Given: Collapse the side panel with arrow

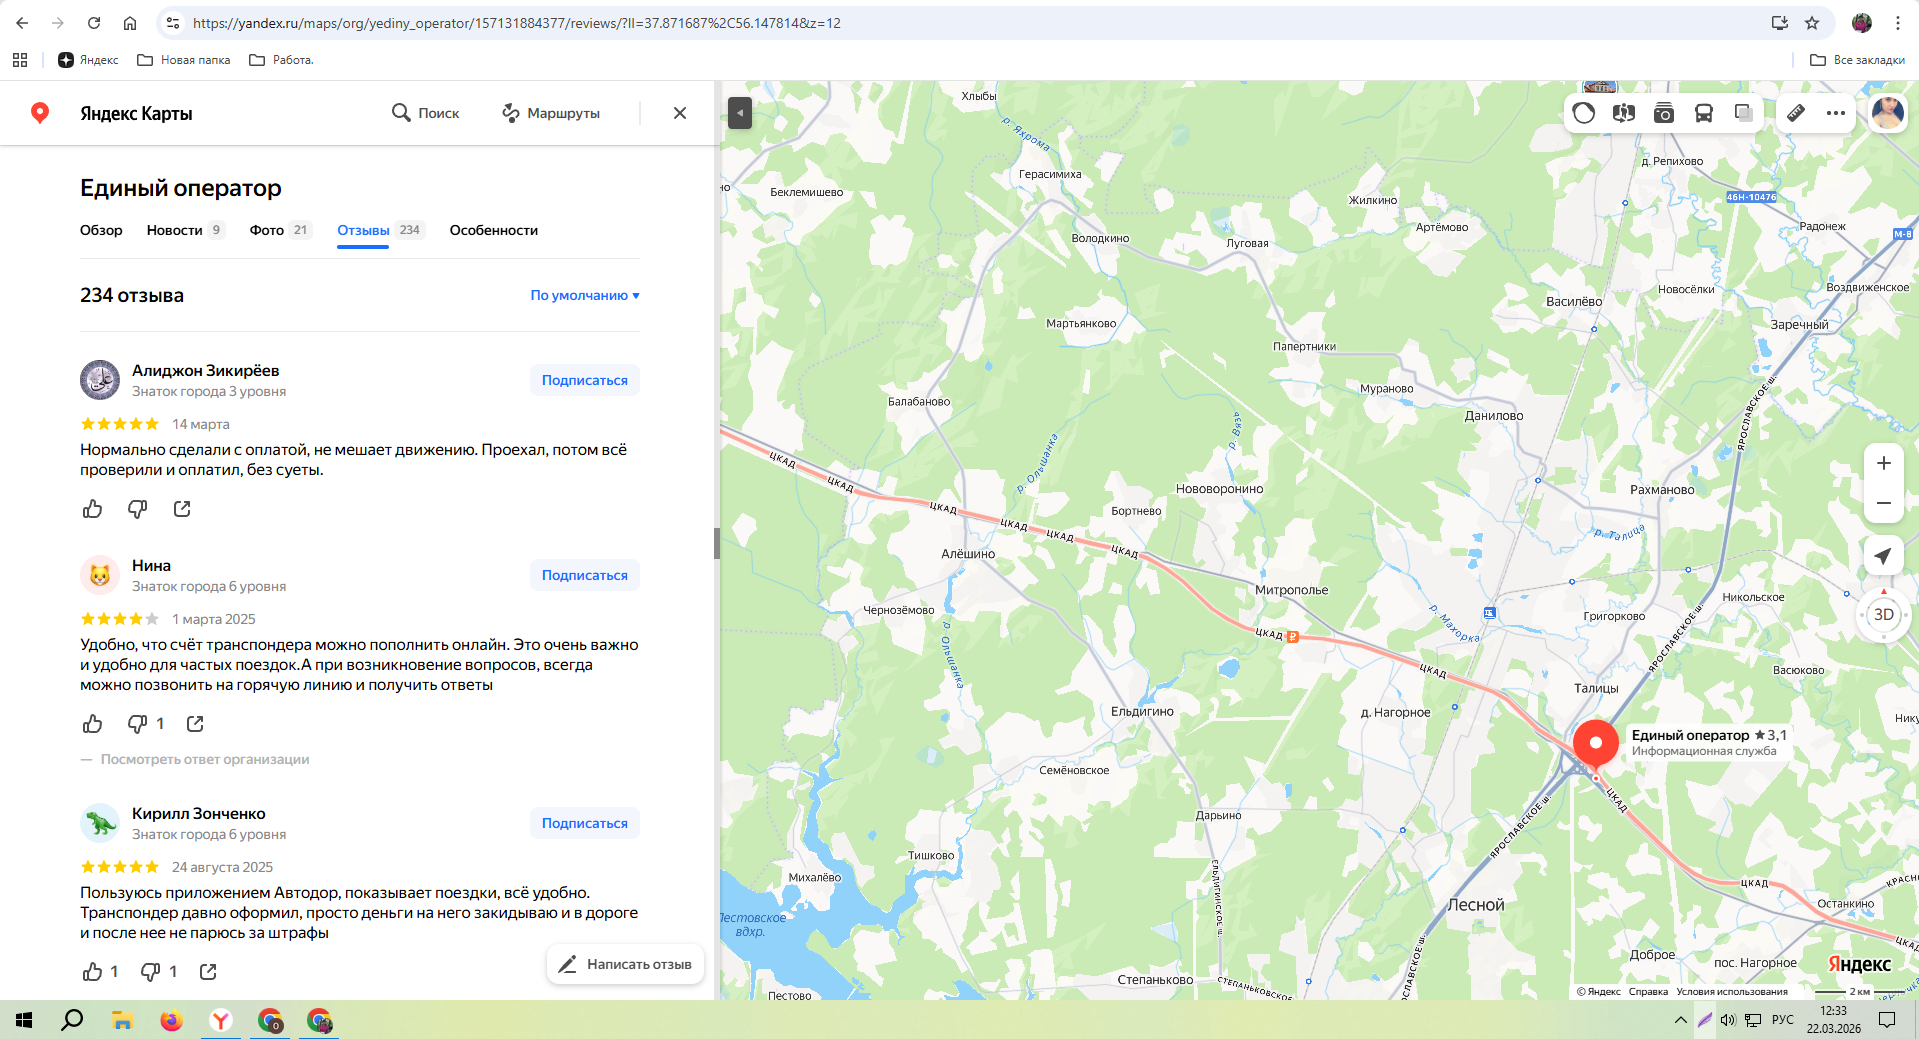Looking at the screenshot, I should tap(740, 113).
